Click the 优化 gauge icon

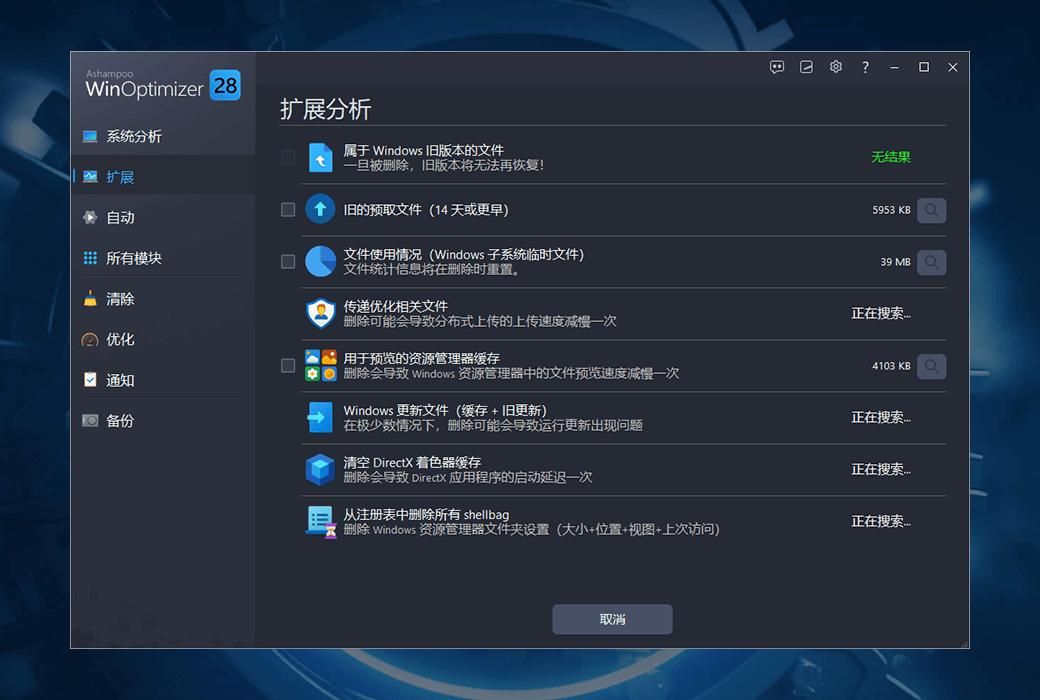(x=90, y=340)
